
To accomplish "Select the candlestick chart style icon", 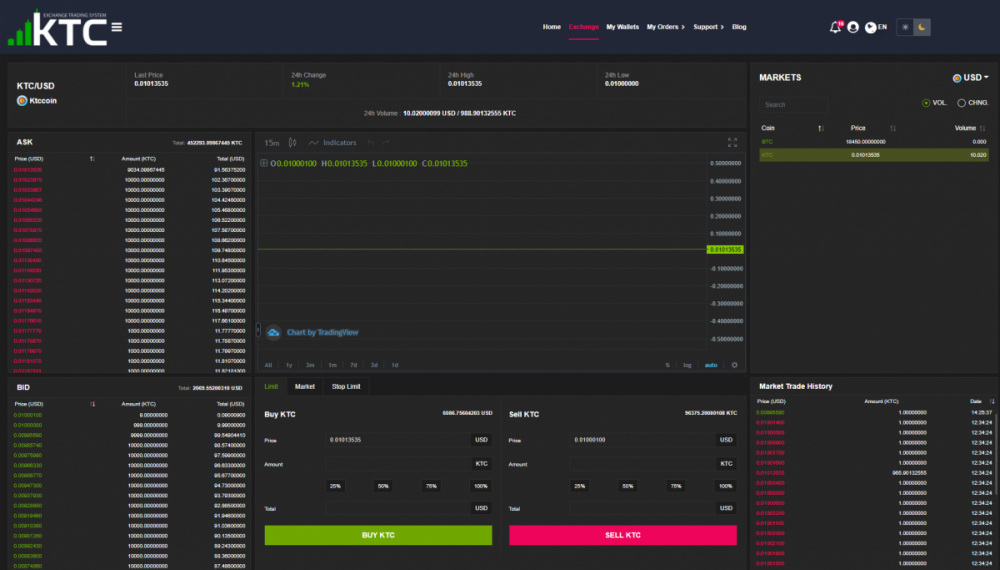I will (x=293, y=143).
